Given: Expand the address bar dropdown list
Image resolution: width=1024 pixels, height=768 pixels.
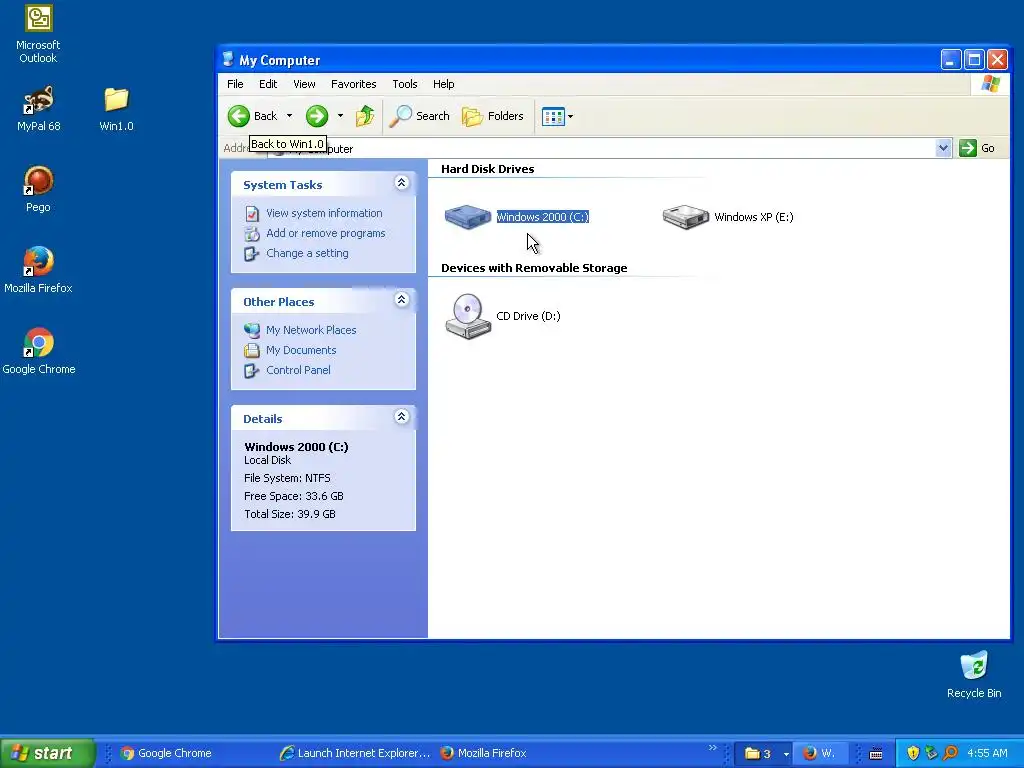Looking at the screenshot, I should click(943, 149).
